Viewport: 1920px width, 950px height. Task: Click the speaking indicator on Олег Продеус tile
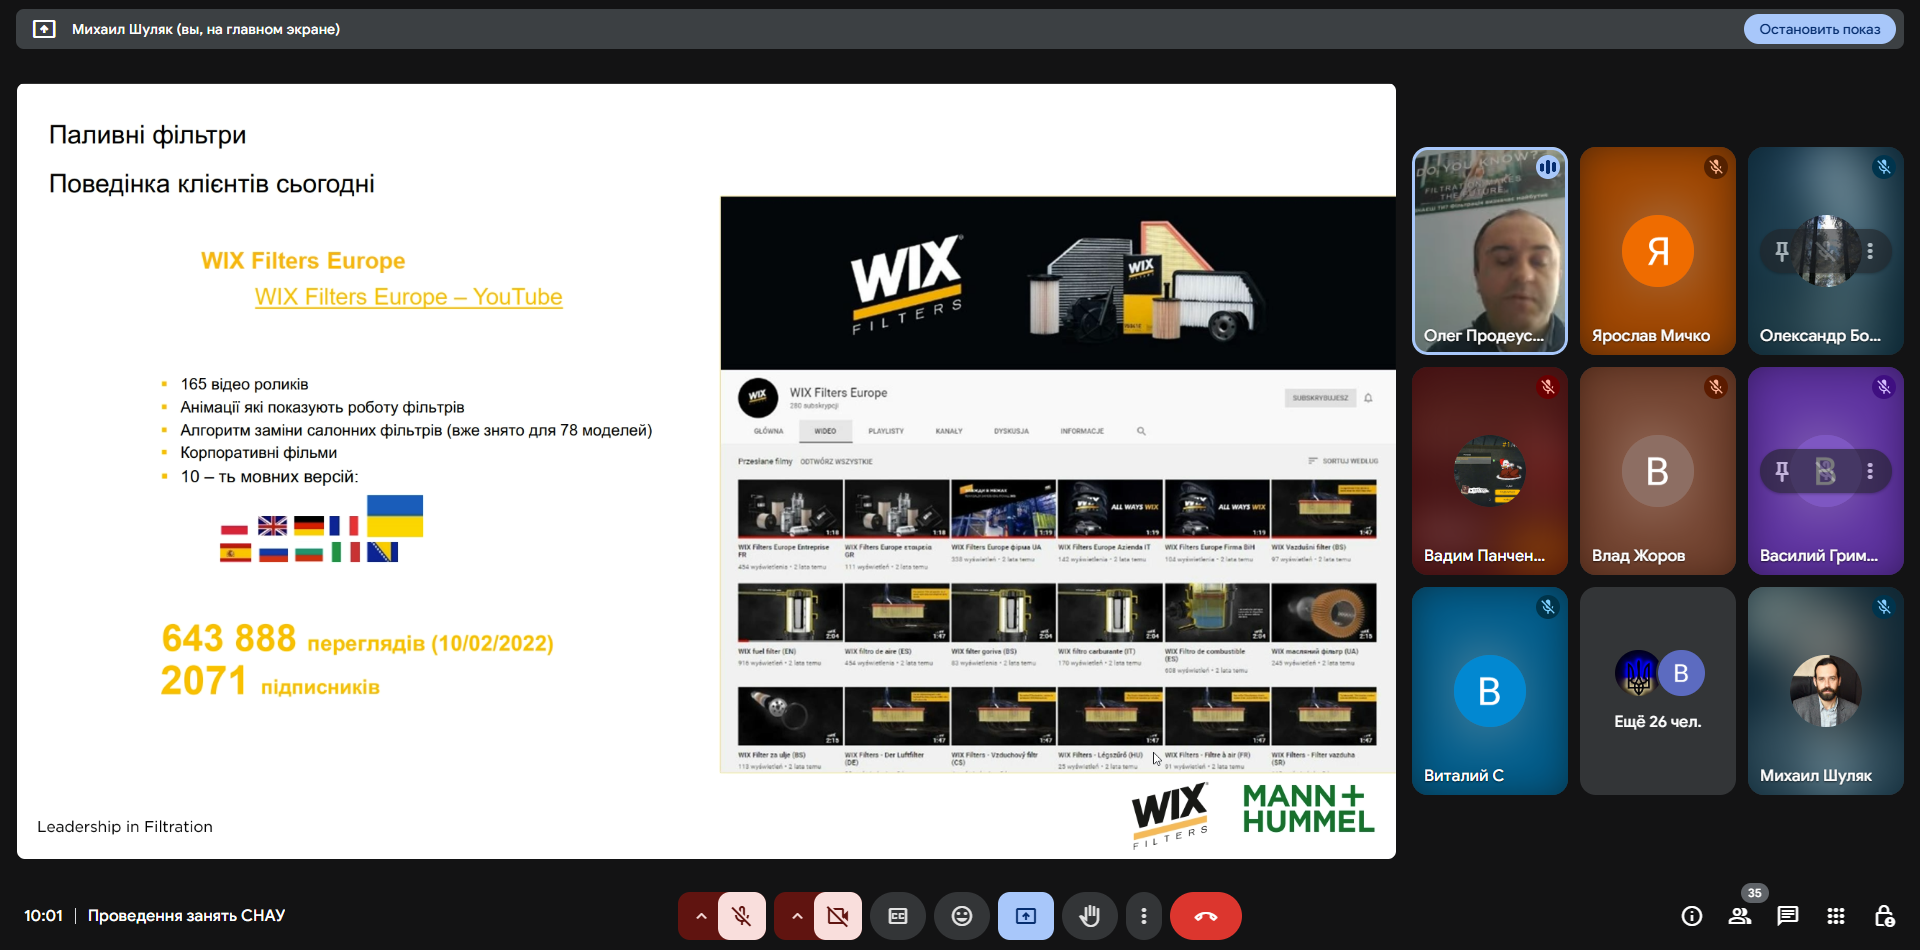pyautogui.click(x=1548, y=167)
